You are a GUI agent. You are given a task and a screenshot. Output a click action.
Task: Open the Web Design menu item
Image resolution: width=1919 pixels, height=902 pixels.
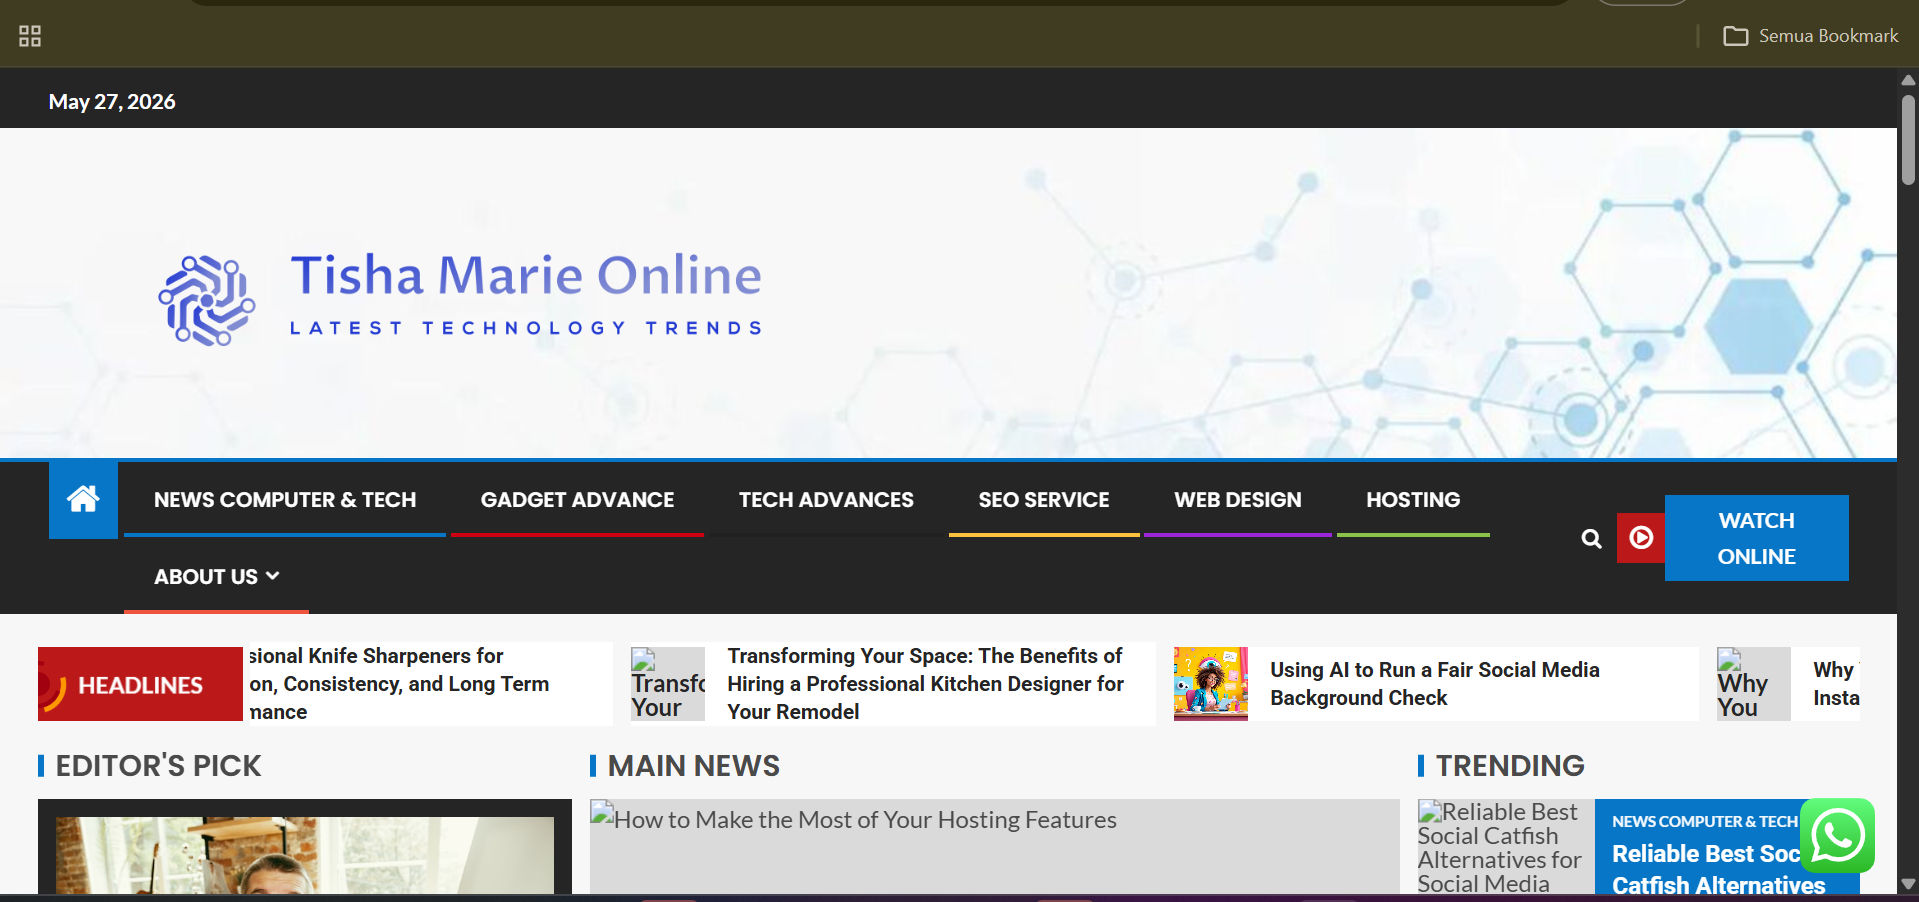tap(1238, 500)
